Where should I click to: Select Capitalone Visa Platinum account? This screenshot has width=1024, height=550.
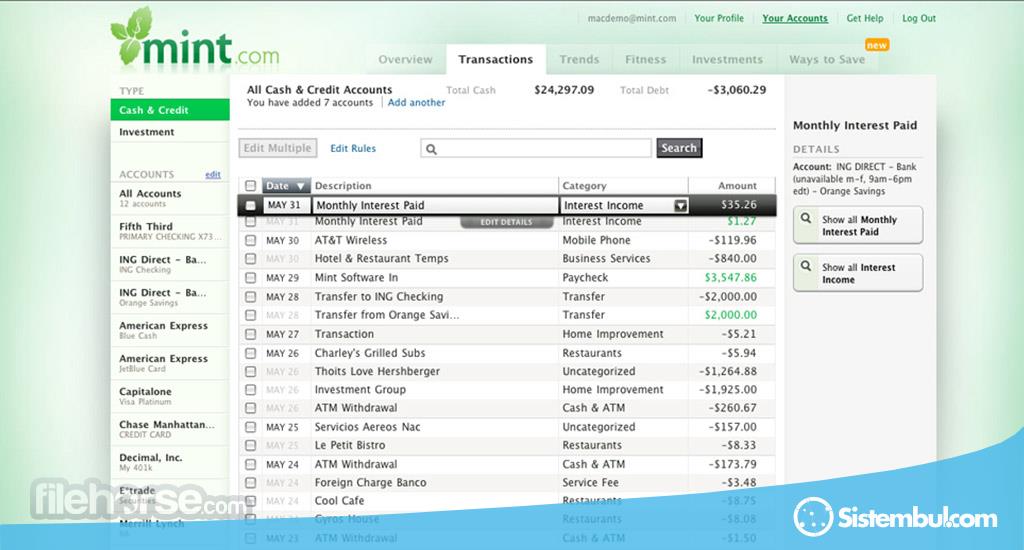[170, 396]
